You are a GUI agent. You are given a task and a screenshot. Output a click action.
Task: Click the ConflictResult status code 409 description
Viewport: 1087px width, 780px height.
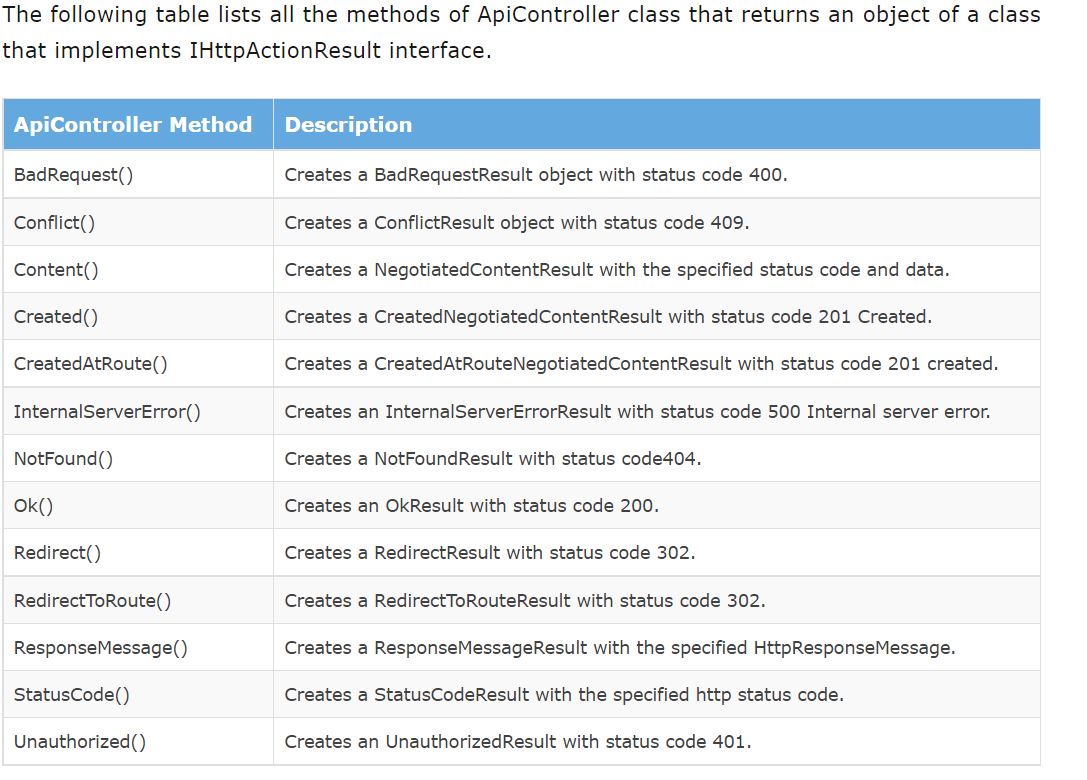[x=516, y=222]
